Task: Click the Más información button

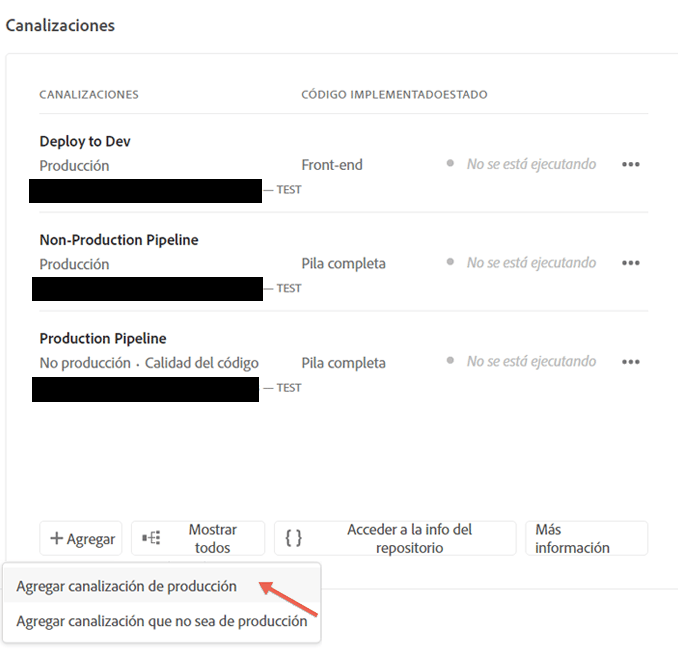Action: tap(586, 539)
